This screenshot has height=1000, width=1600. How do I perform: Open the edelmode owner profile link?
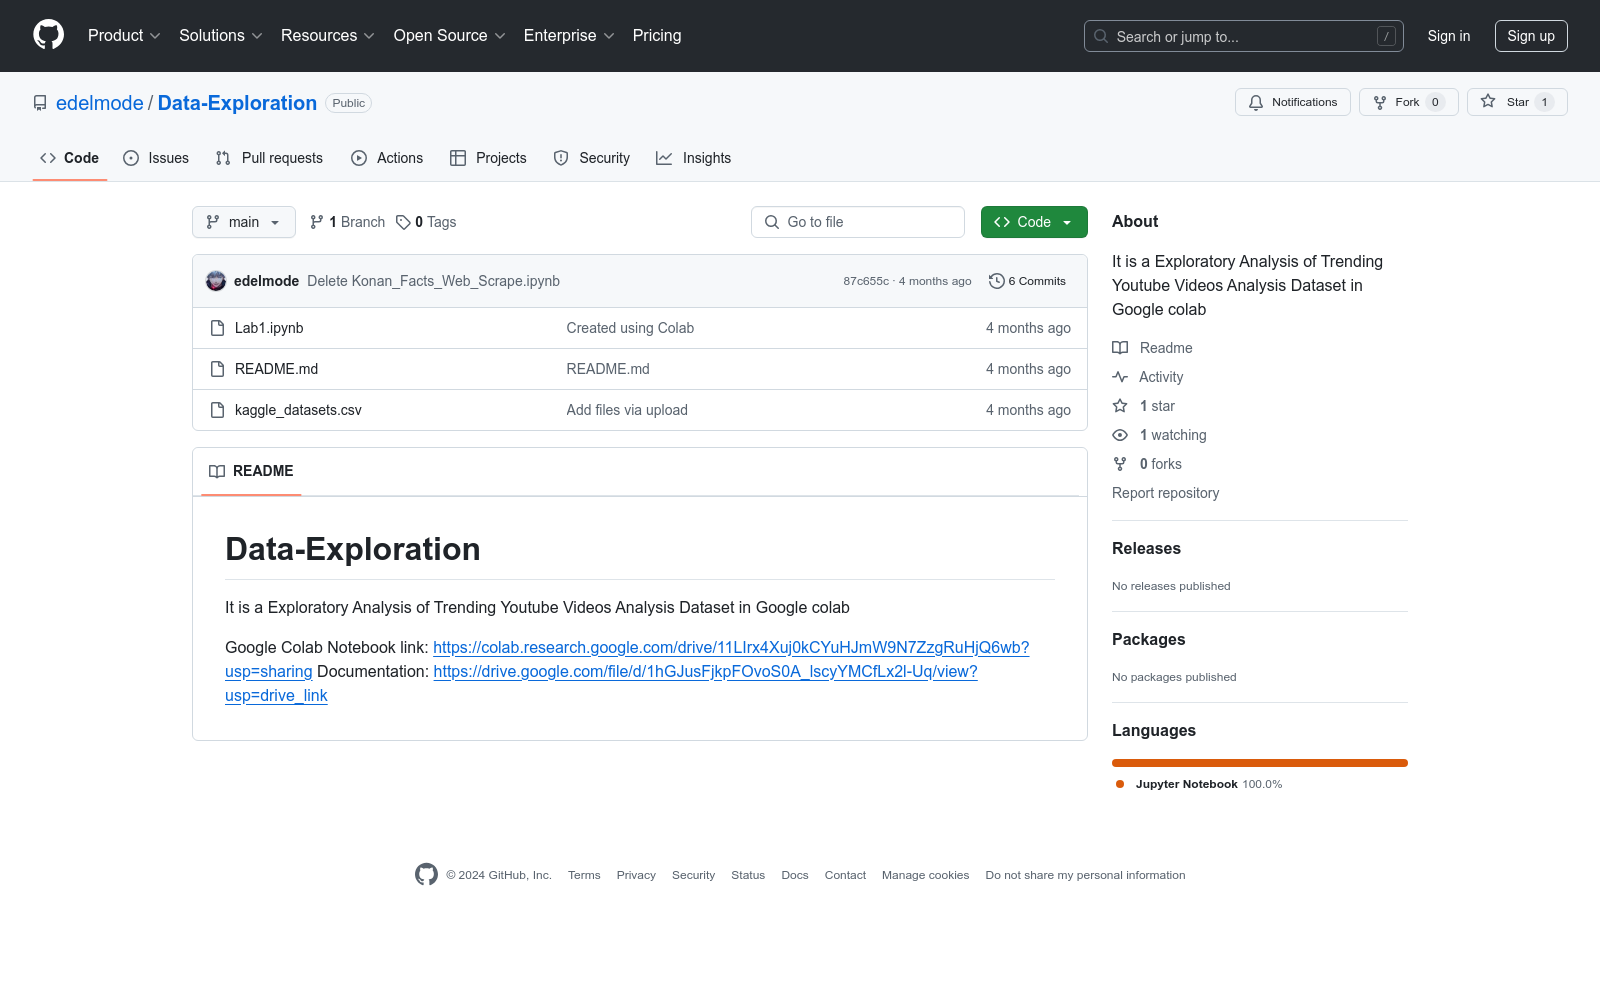100,103
